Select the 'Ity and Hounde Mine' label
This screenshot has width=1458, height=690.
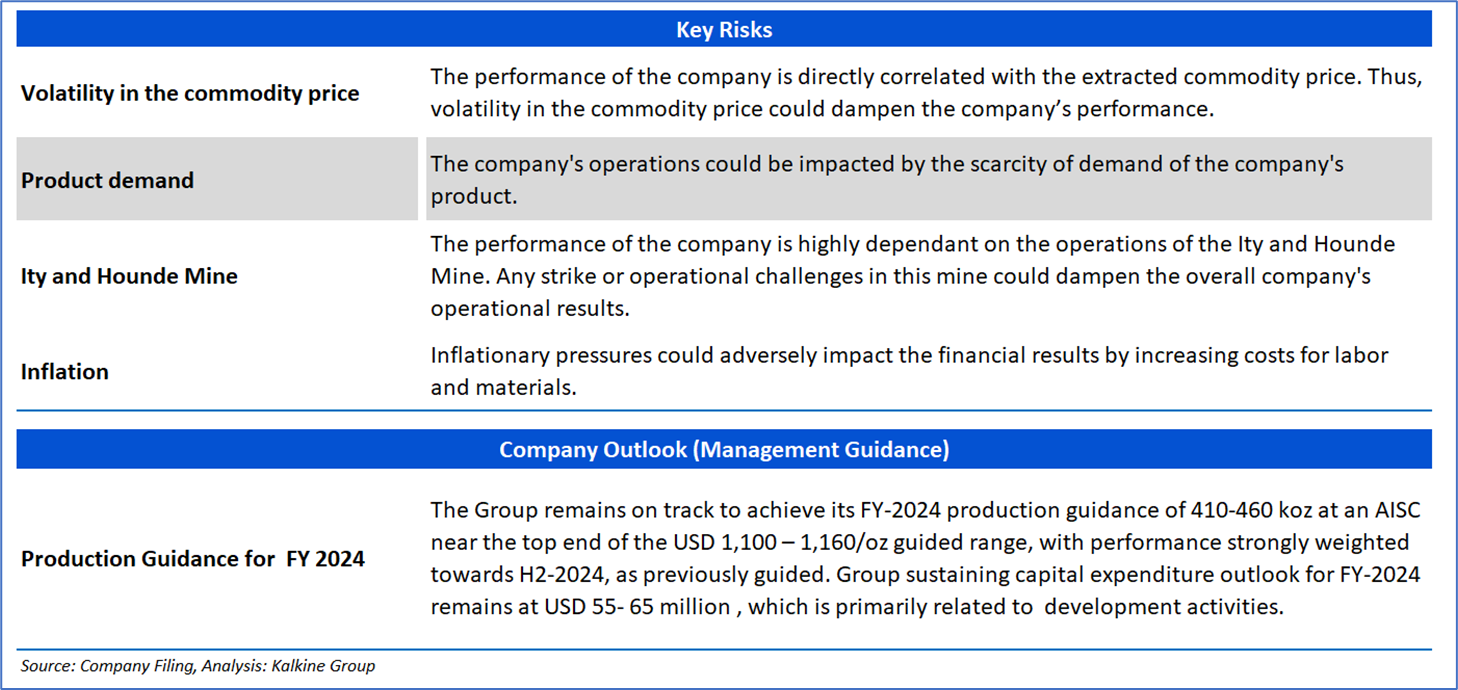pos(130,276)
